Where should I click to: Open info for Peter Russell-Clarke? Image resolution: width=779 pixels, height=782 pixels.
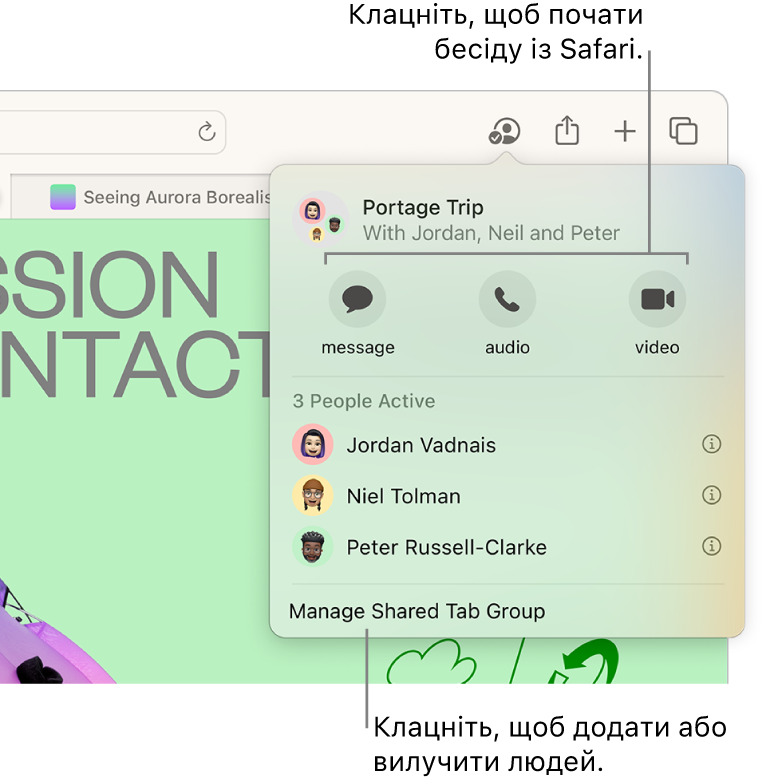point(712,546)
